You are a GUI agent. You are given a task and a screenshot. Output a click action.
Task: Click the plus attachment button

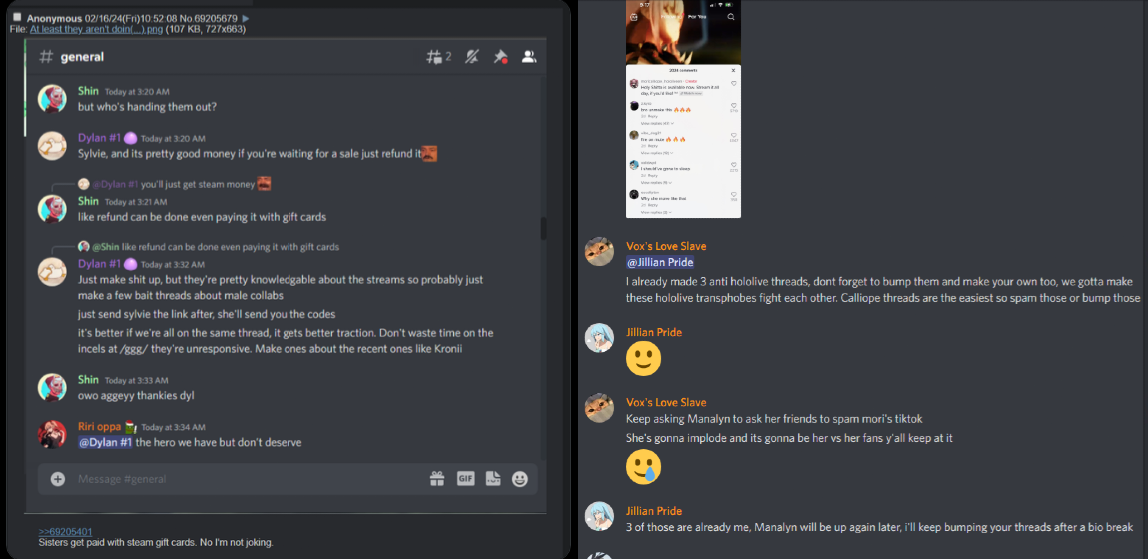point(58,479)
